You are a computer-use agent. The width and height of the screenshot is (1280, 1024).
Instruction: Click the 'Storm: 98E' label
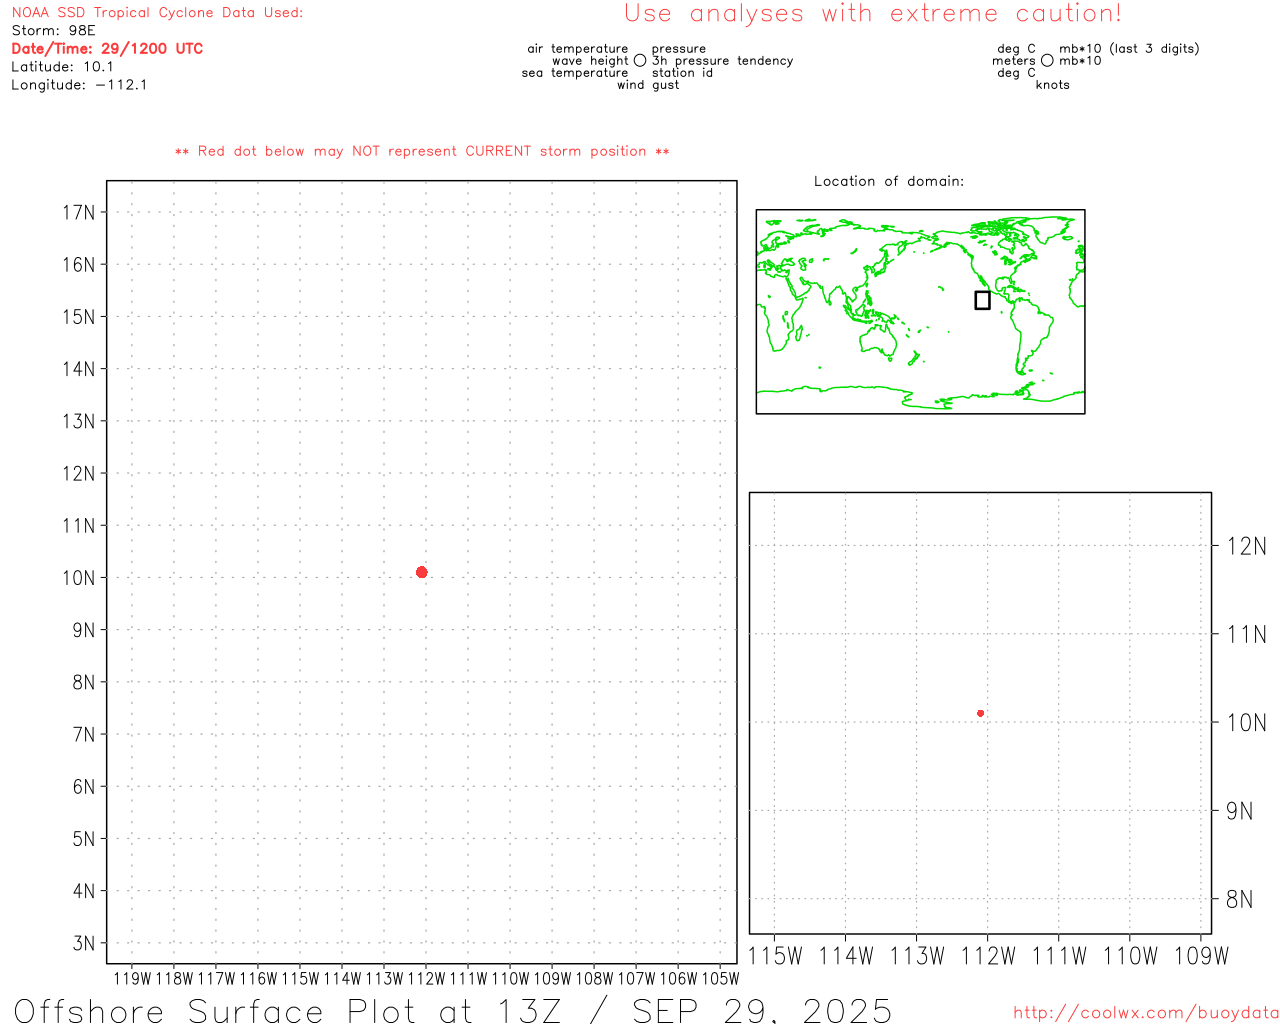pos(53,31)
